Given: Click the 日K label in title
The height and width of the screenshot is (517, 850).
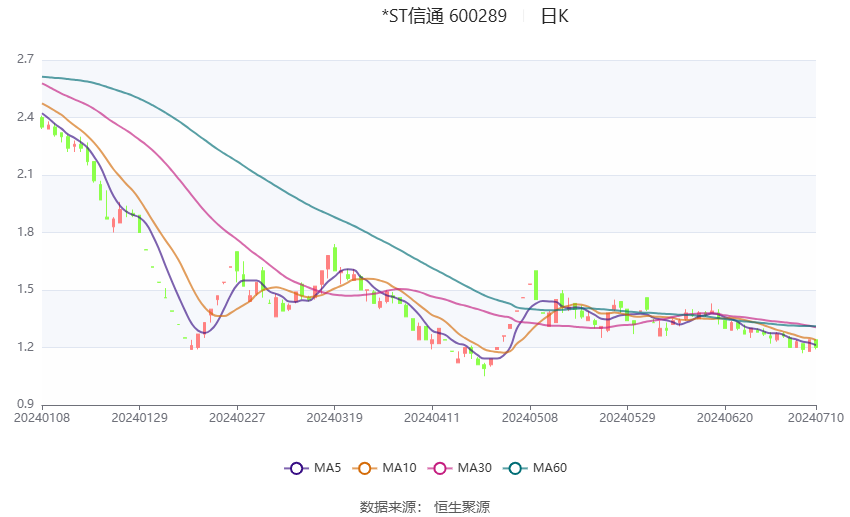Looking at the screenshot, I should click(x=554, y=16).
